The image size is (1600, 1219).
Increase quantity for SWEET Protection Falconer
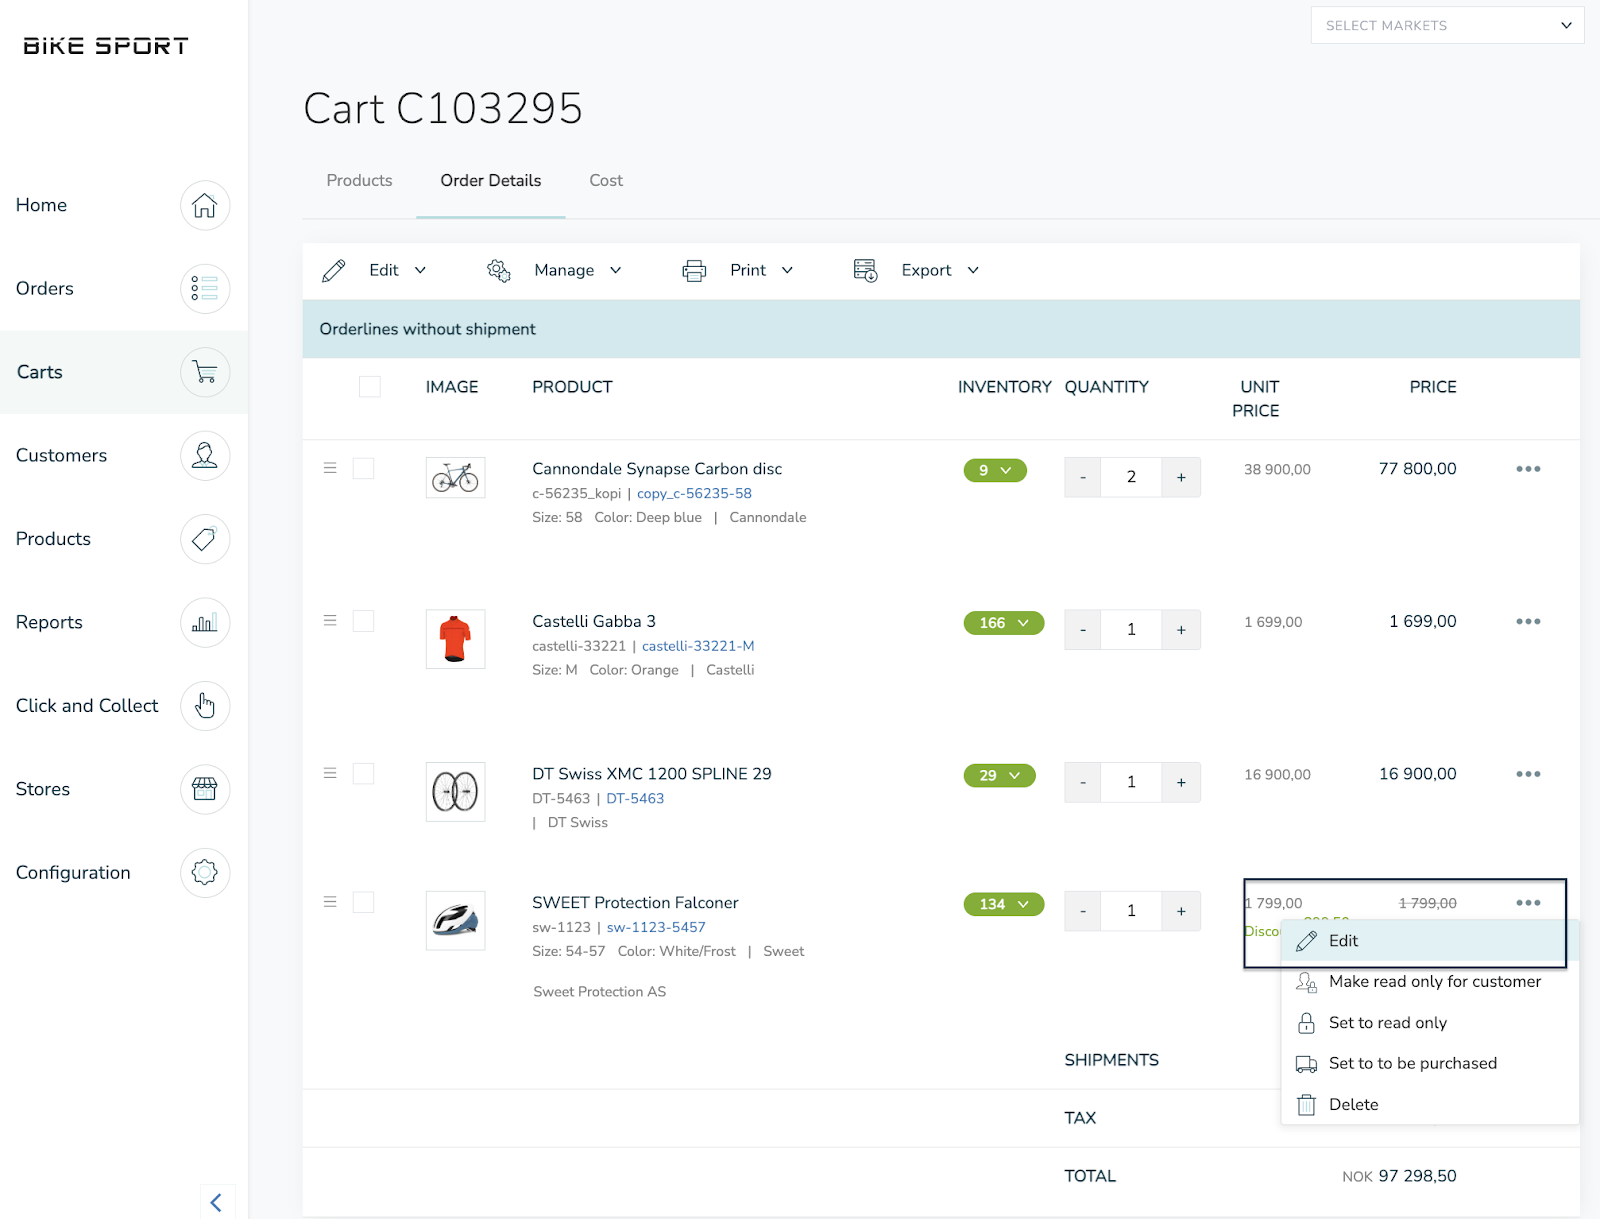click(x=1181, y=911)
